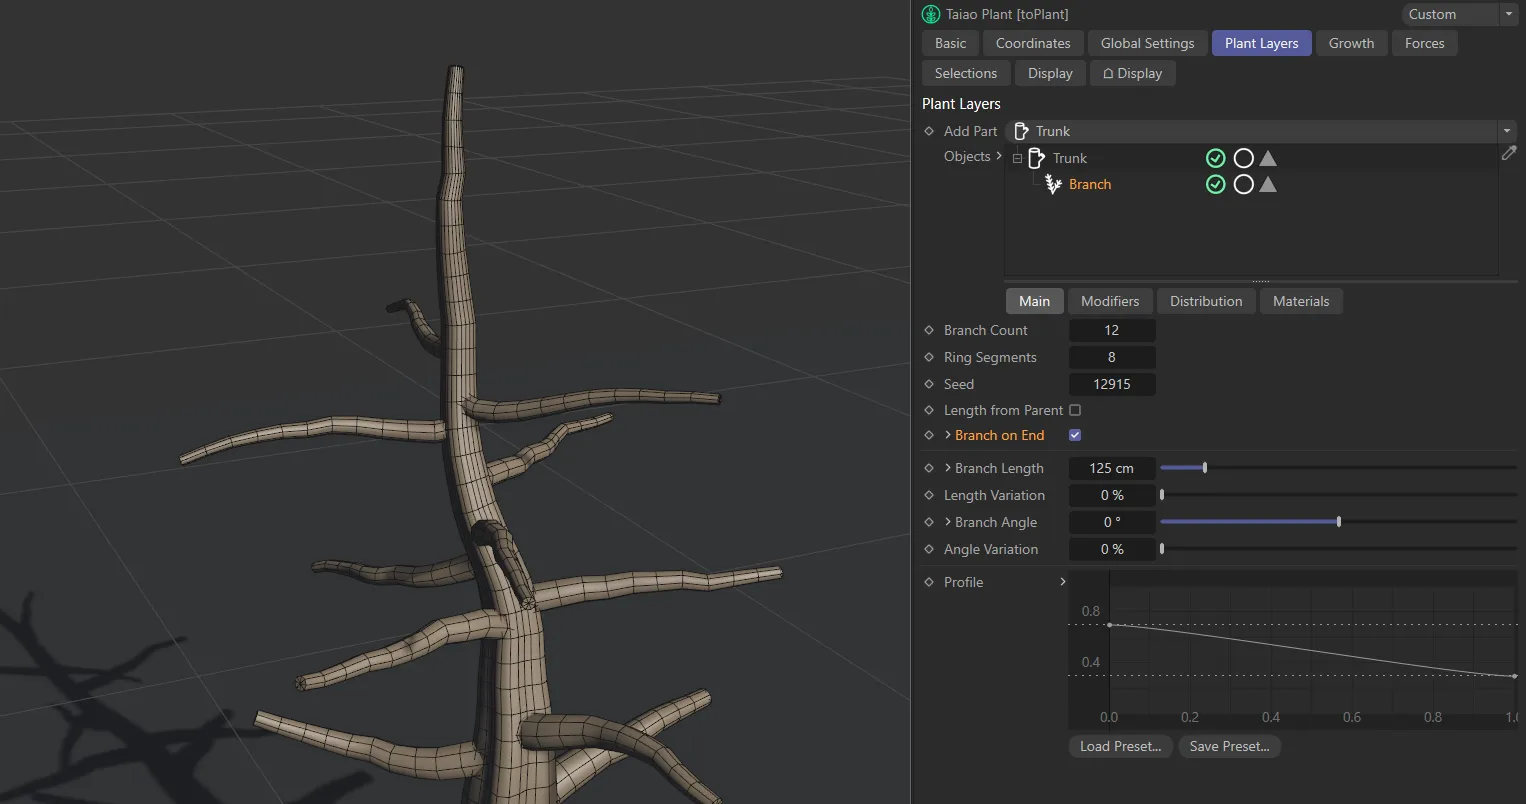
Task: Toggle the green enable checkmark on the Branch layer
Action: point(1215,184)
